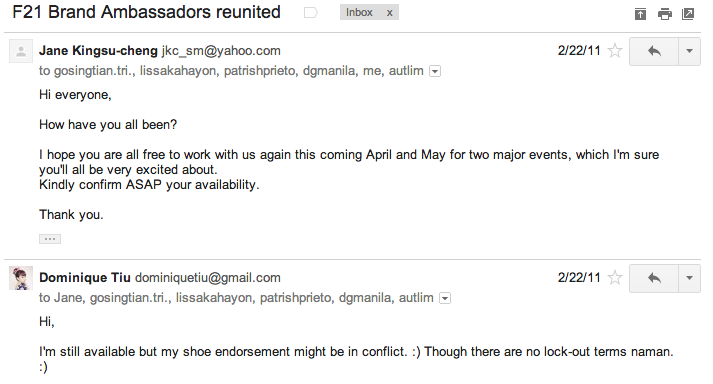Screen dimensions: 713x384
Task: Reply to Dominique Tiu's message
Action: point(654,278)
